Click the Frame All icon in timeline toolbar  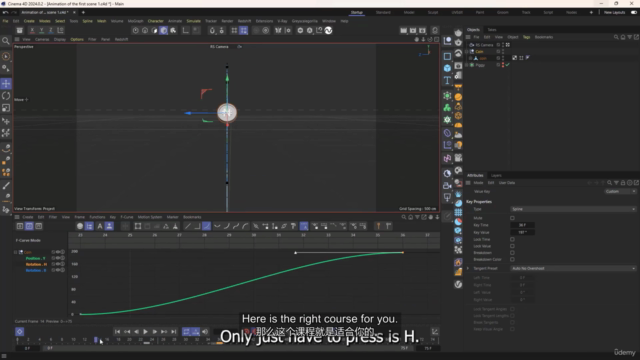[x=138, y=226]
